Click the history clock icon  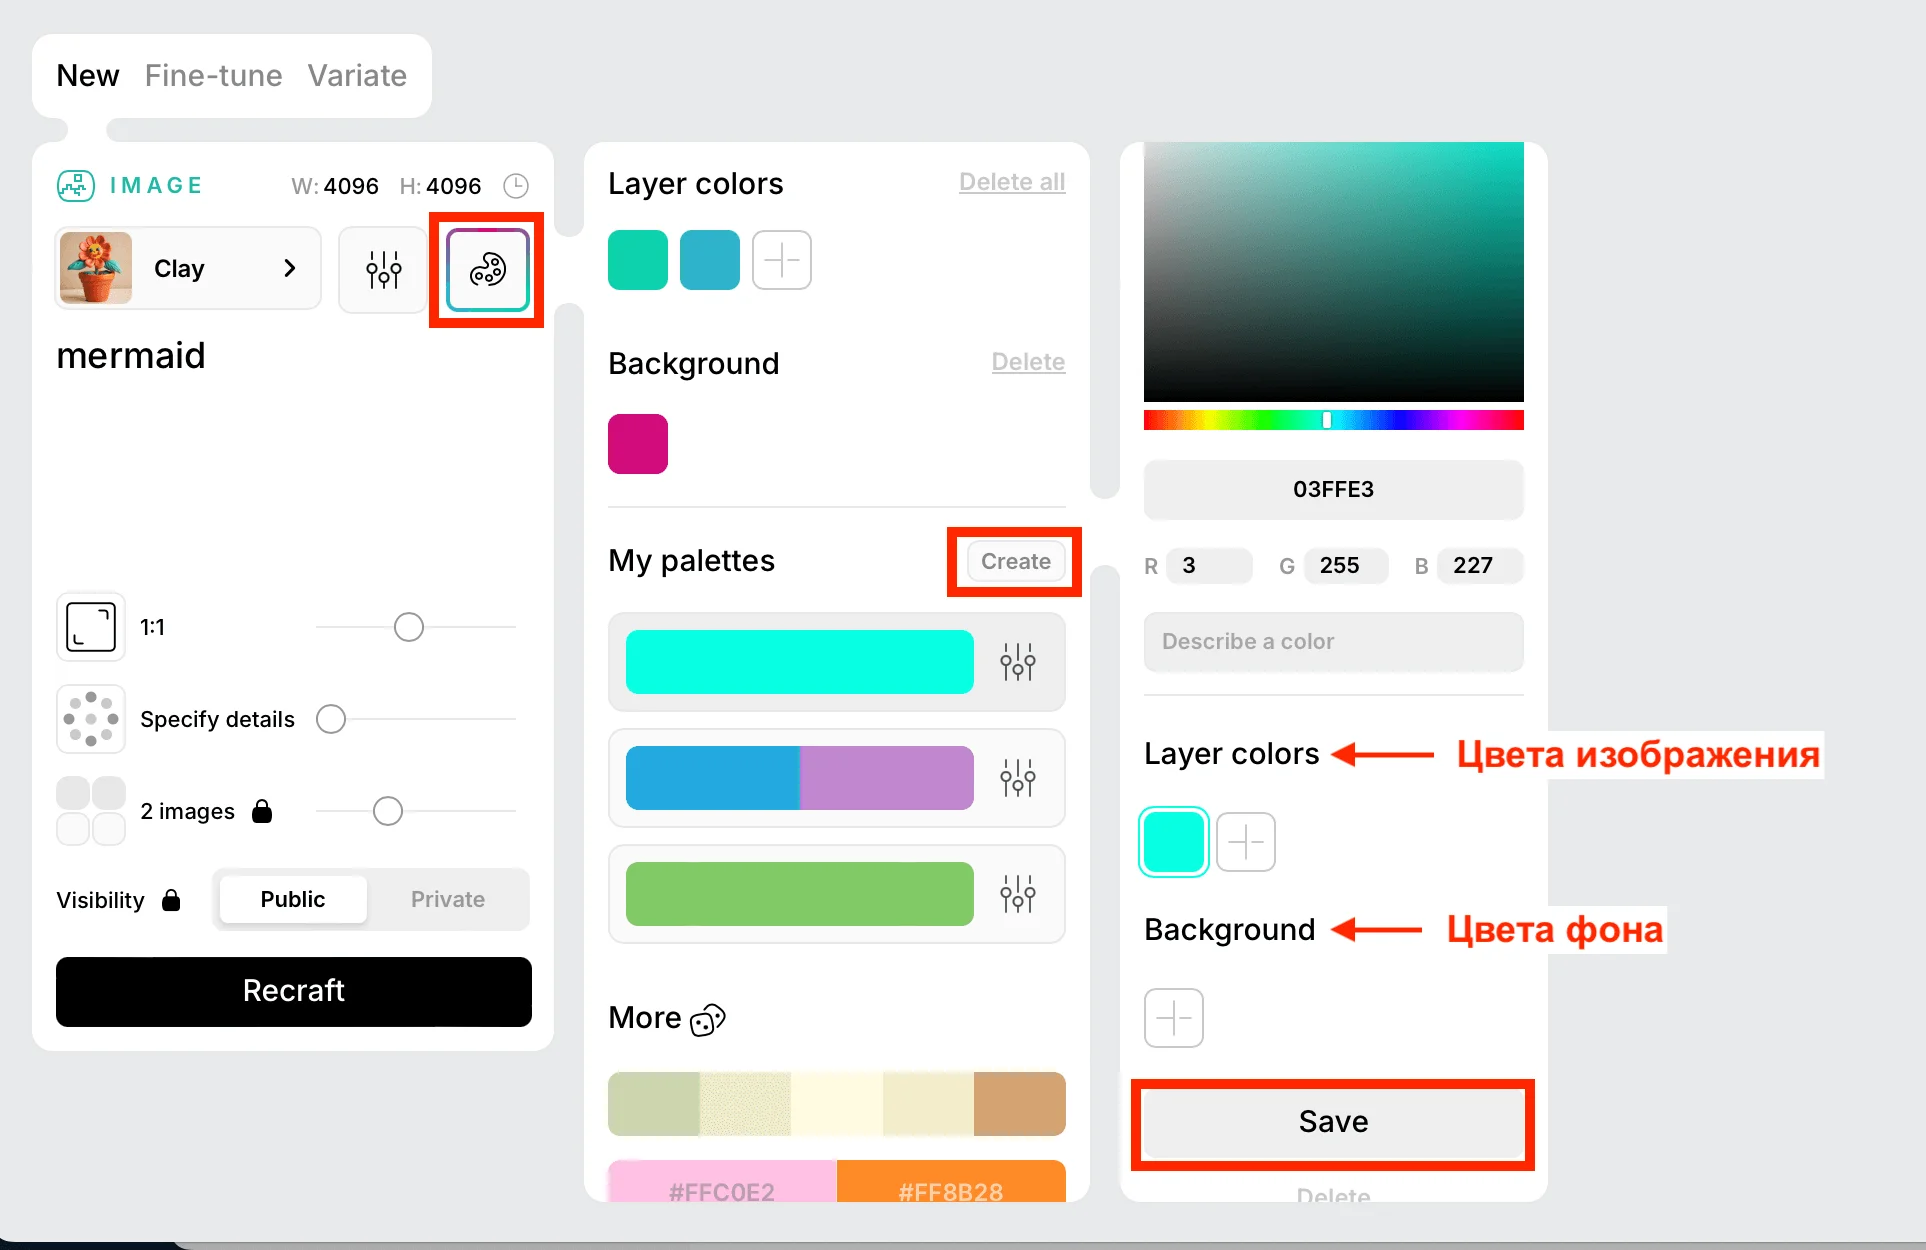[515, 186]
